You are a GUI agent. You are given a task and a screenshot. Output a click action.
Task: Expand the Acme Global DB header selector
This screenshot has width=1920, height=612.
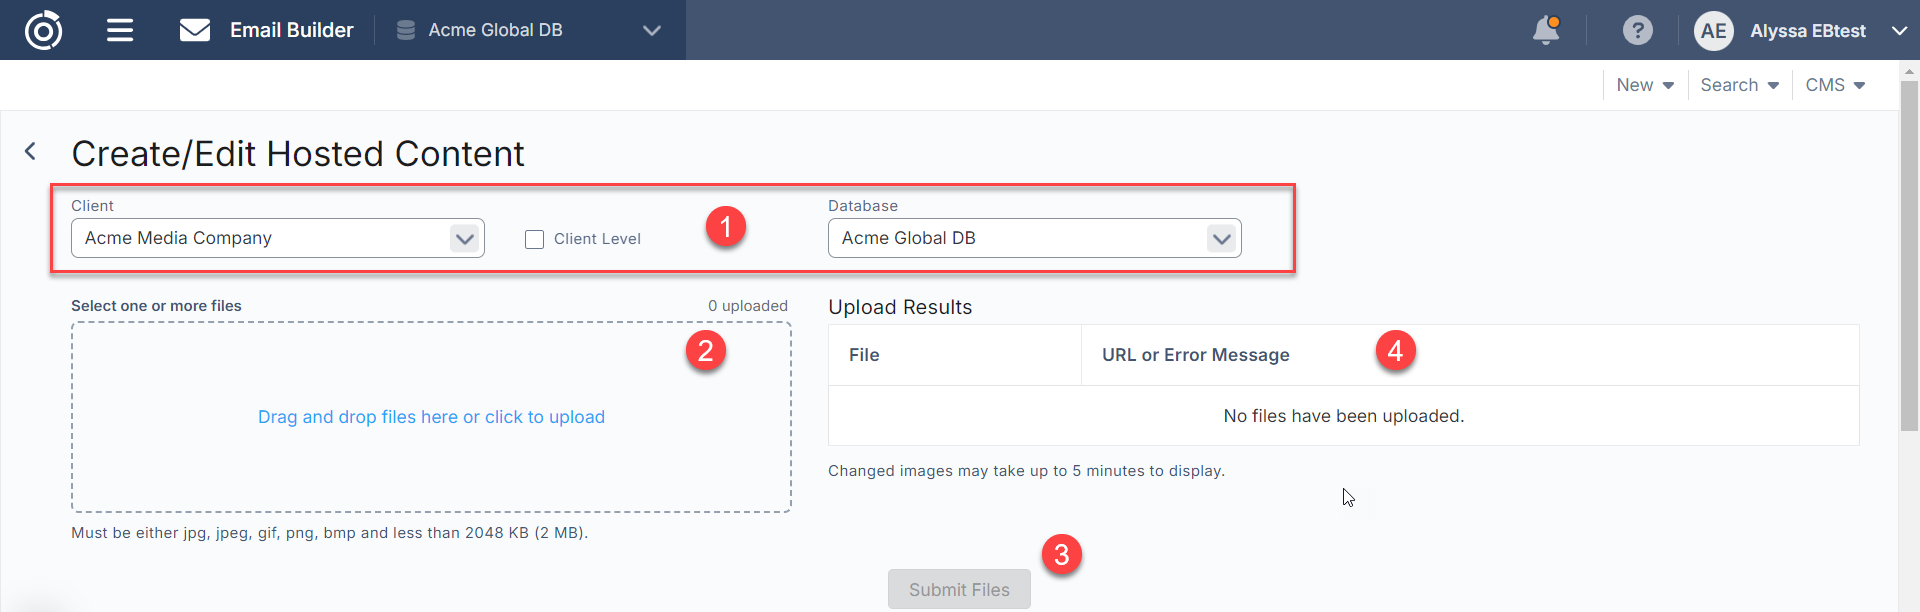coord(651,30)
